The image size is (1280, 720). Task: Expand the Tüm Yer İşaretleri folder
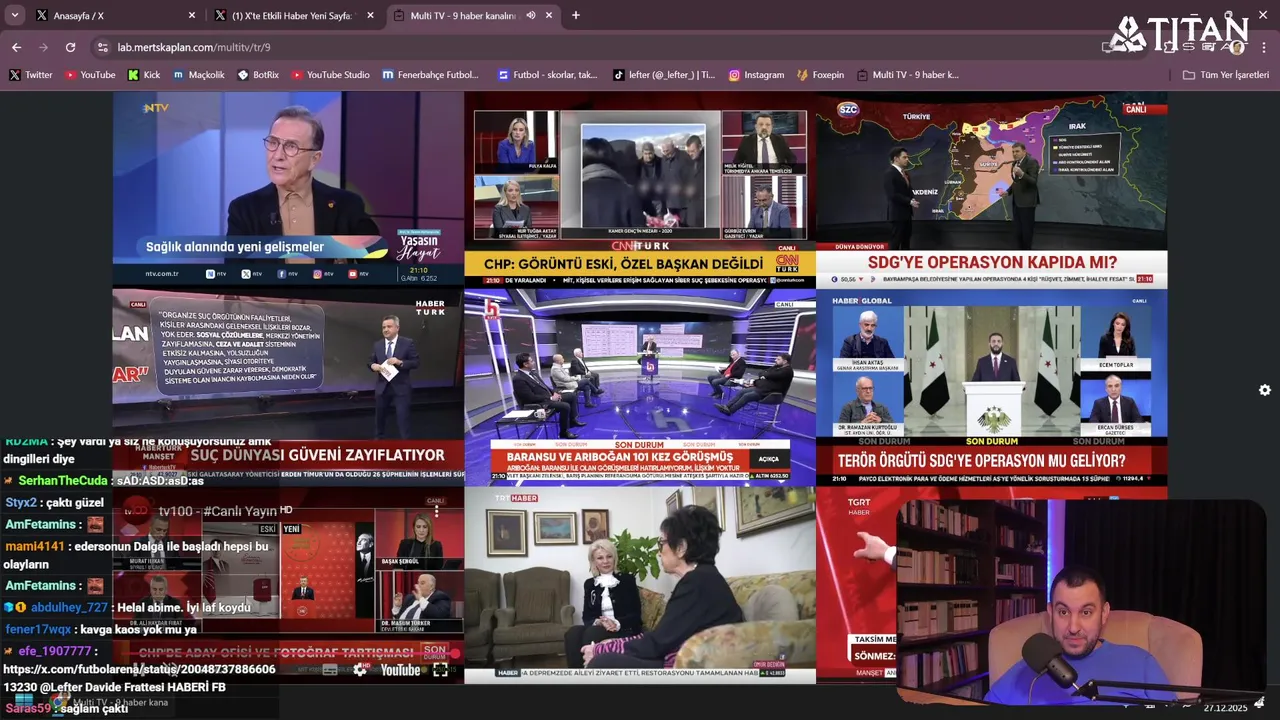(1225, 75)
